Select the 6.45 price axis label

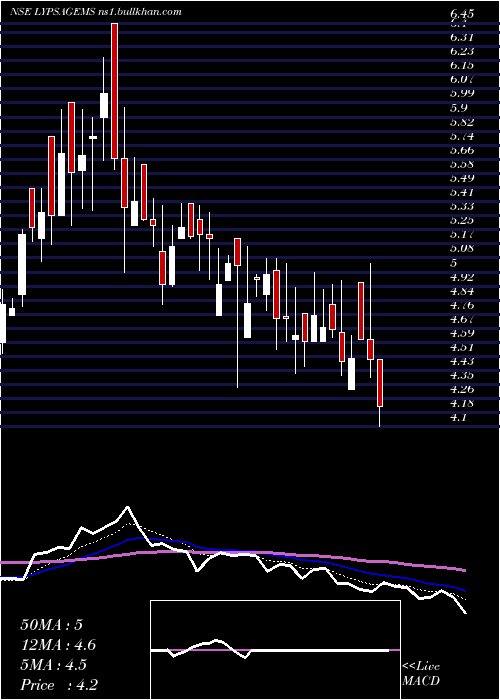(462, 15)
